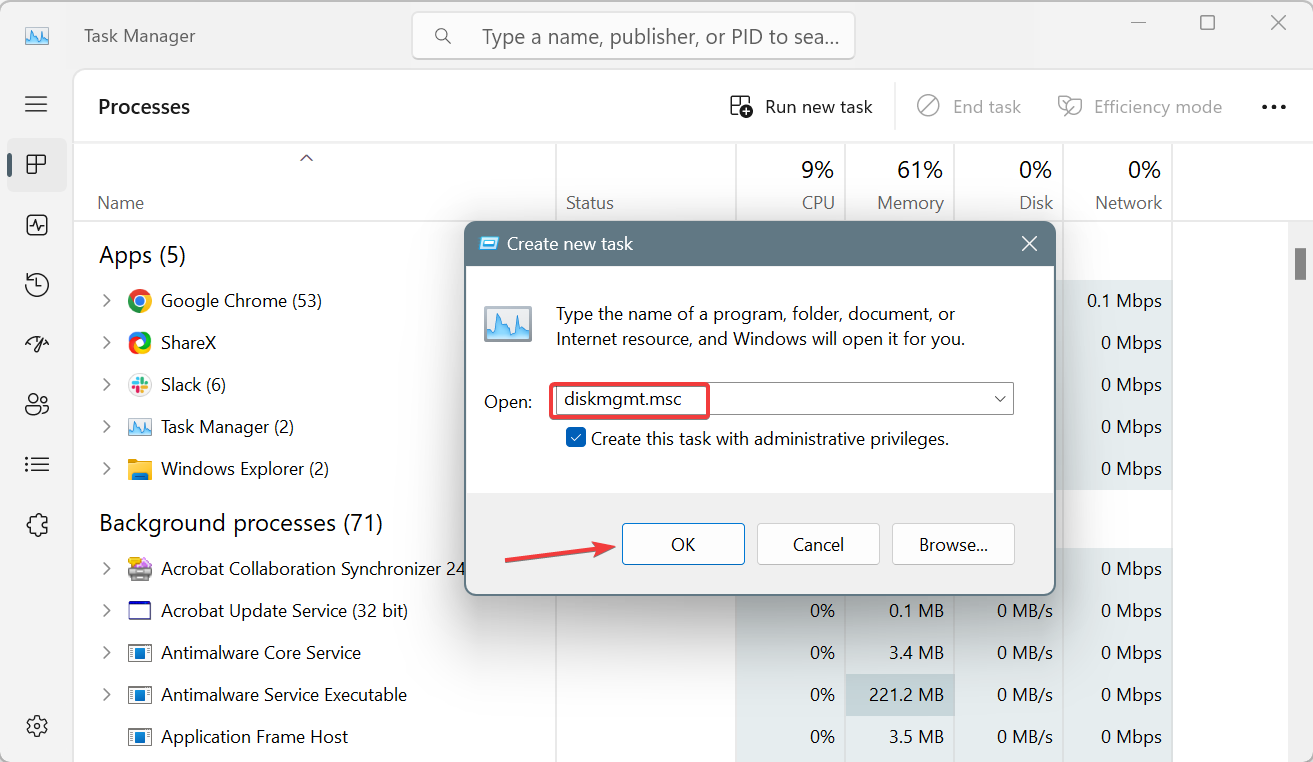Open the Users icon in sidebar
This screenshot has height=762, width=1313.
click(x=37, y=405)
